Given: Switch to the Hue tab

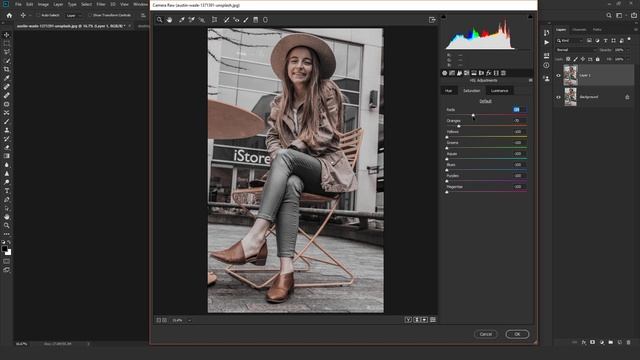Looking at the screenshot, I should [449, 91].
